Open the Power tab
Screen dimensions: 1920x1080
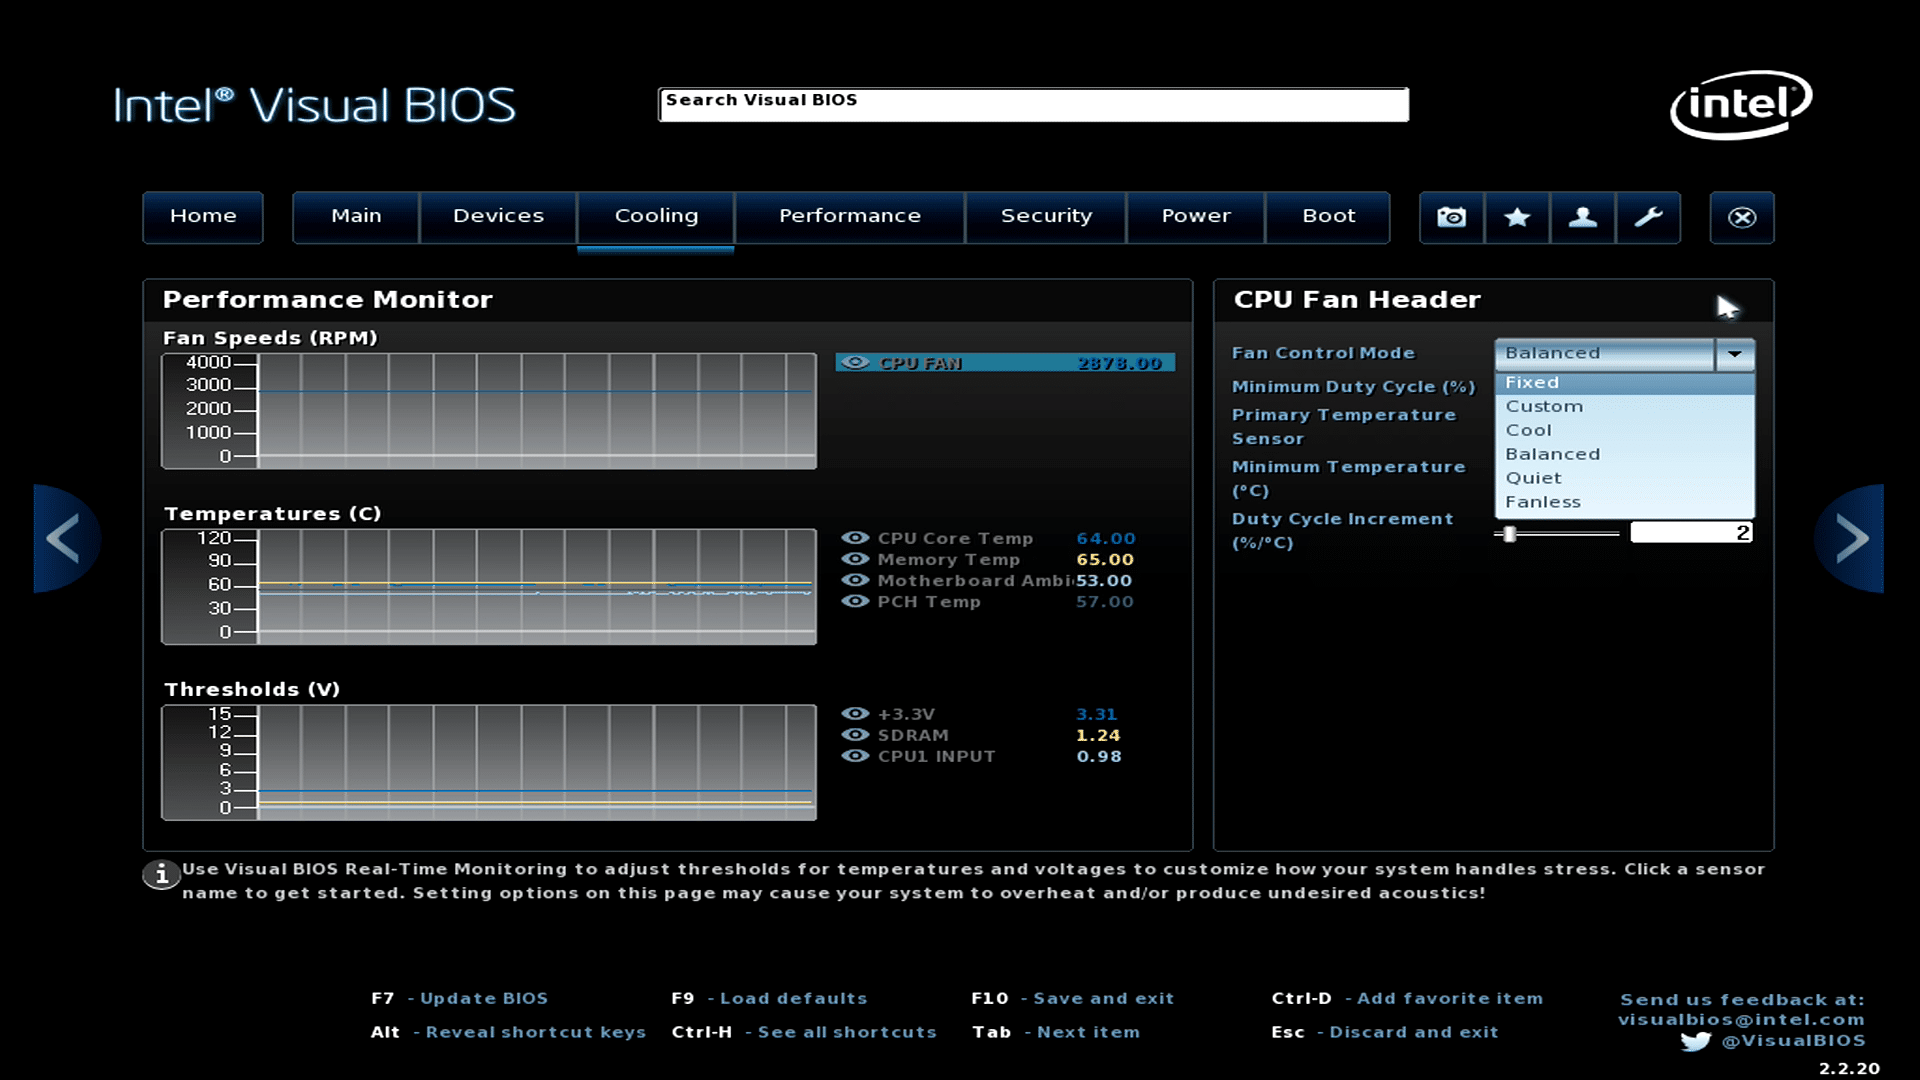coord(1196,217)
